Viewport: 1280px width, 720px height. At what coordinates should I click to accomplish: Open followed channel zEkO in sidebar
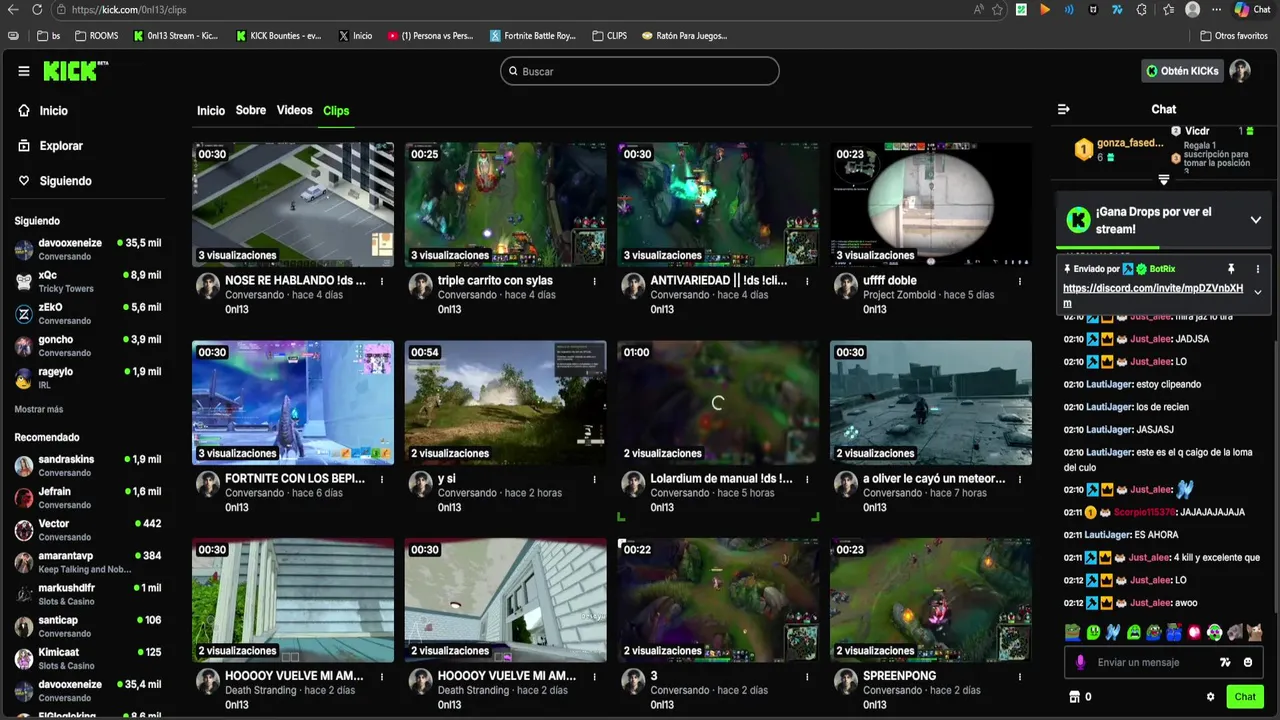88,314
